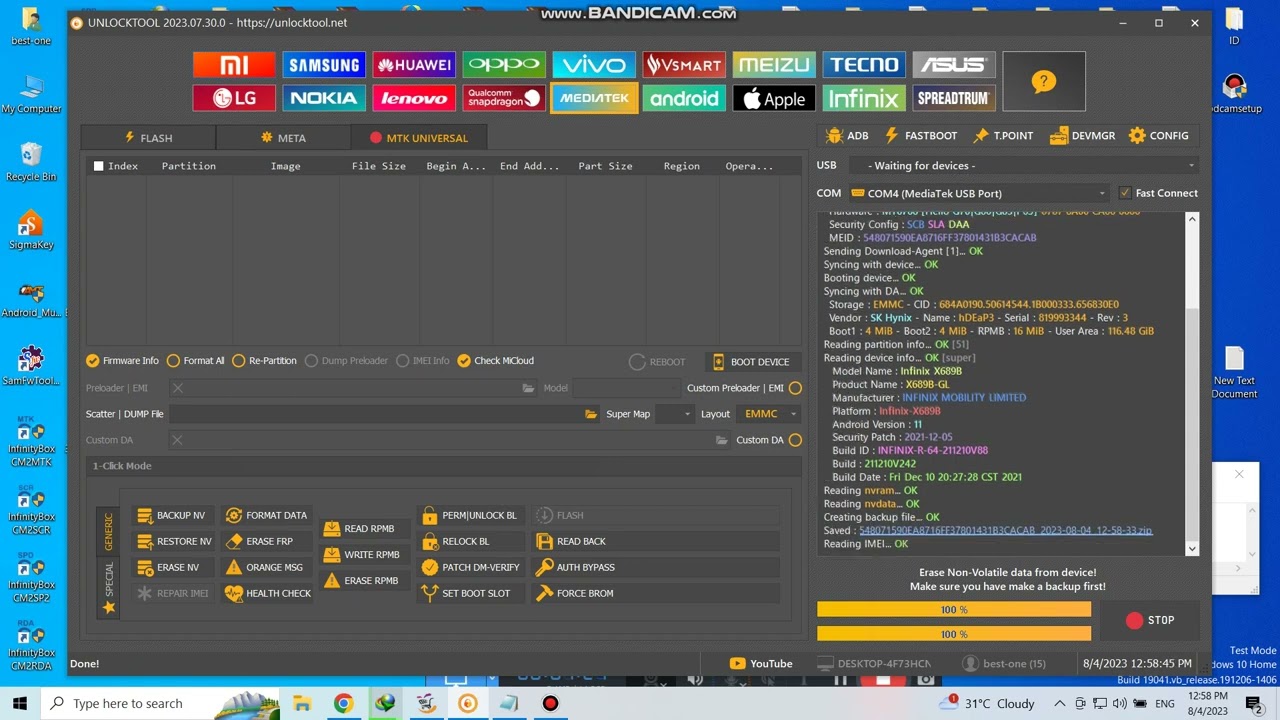This screenshot has height=720, width=1280.
Task: Clear the Custom DA field X icon
Action: [x=177, y=440]
